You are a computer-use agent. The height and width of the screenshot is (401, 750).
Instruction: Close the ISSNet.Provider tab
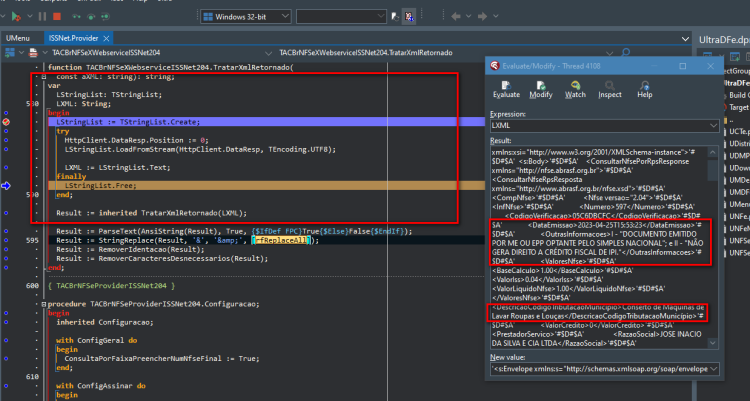click(x=106, y=38)
